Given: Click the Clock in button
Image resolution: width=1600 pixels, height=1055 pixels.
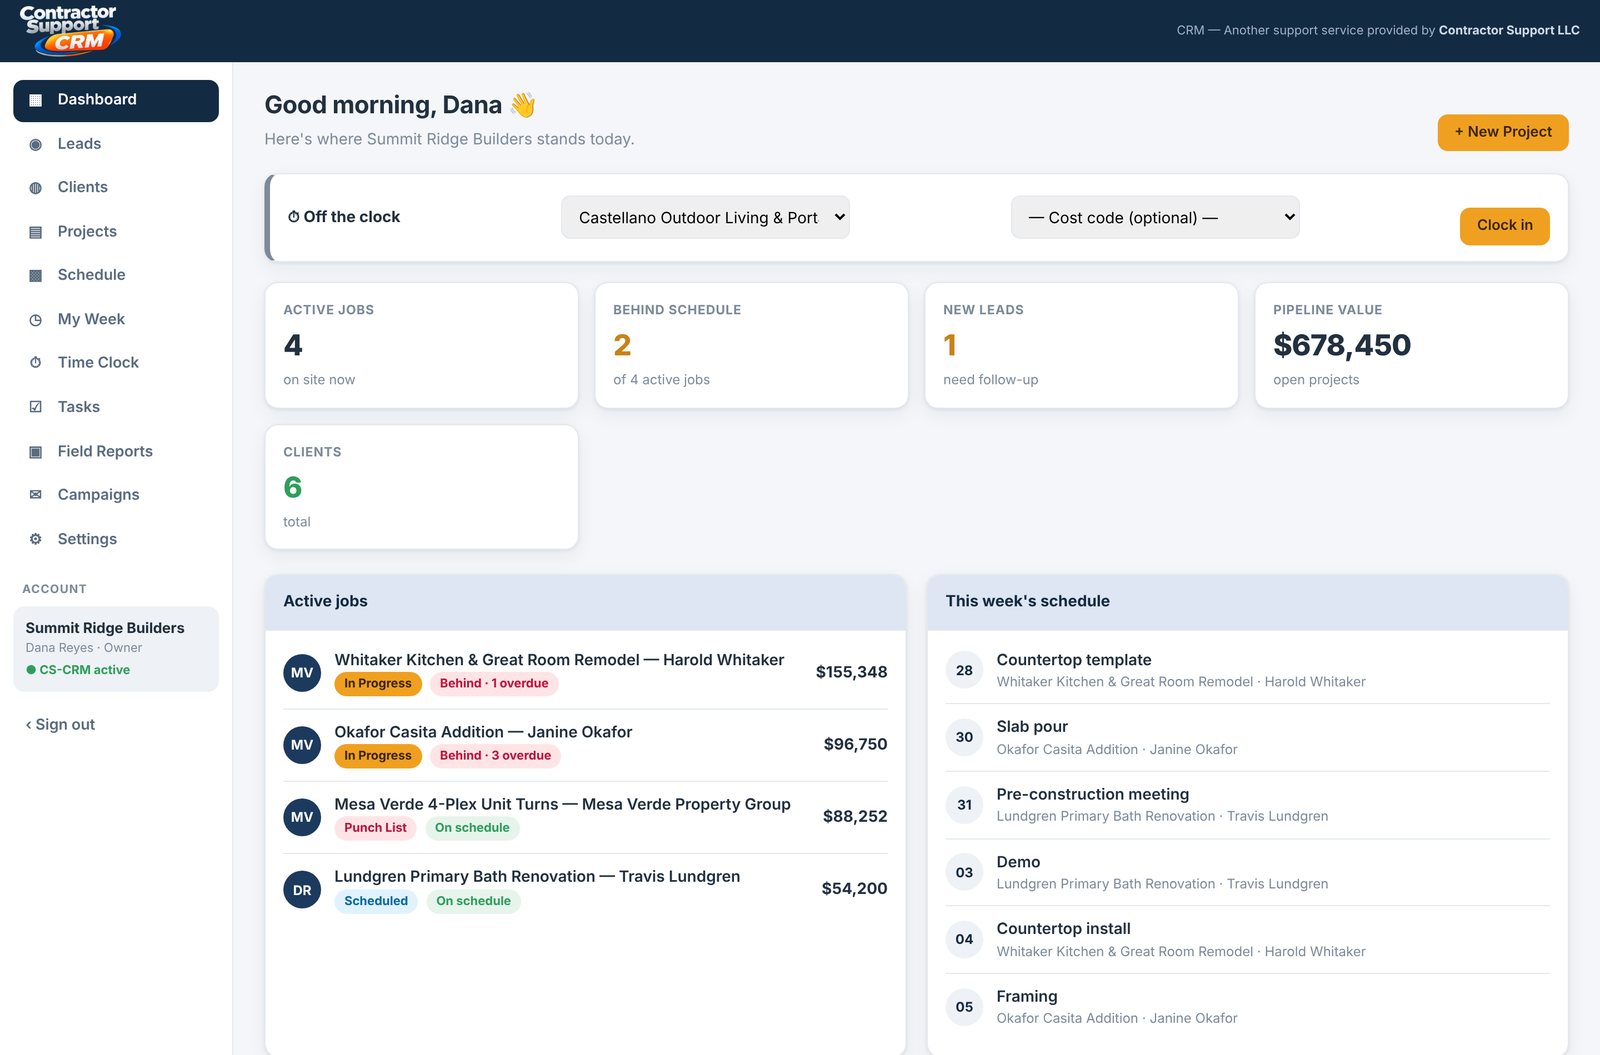Looking at the screenshot, I should (x=1505, y=225).
